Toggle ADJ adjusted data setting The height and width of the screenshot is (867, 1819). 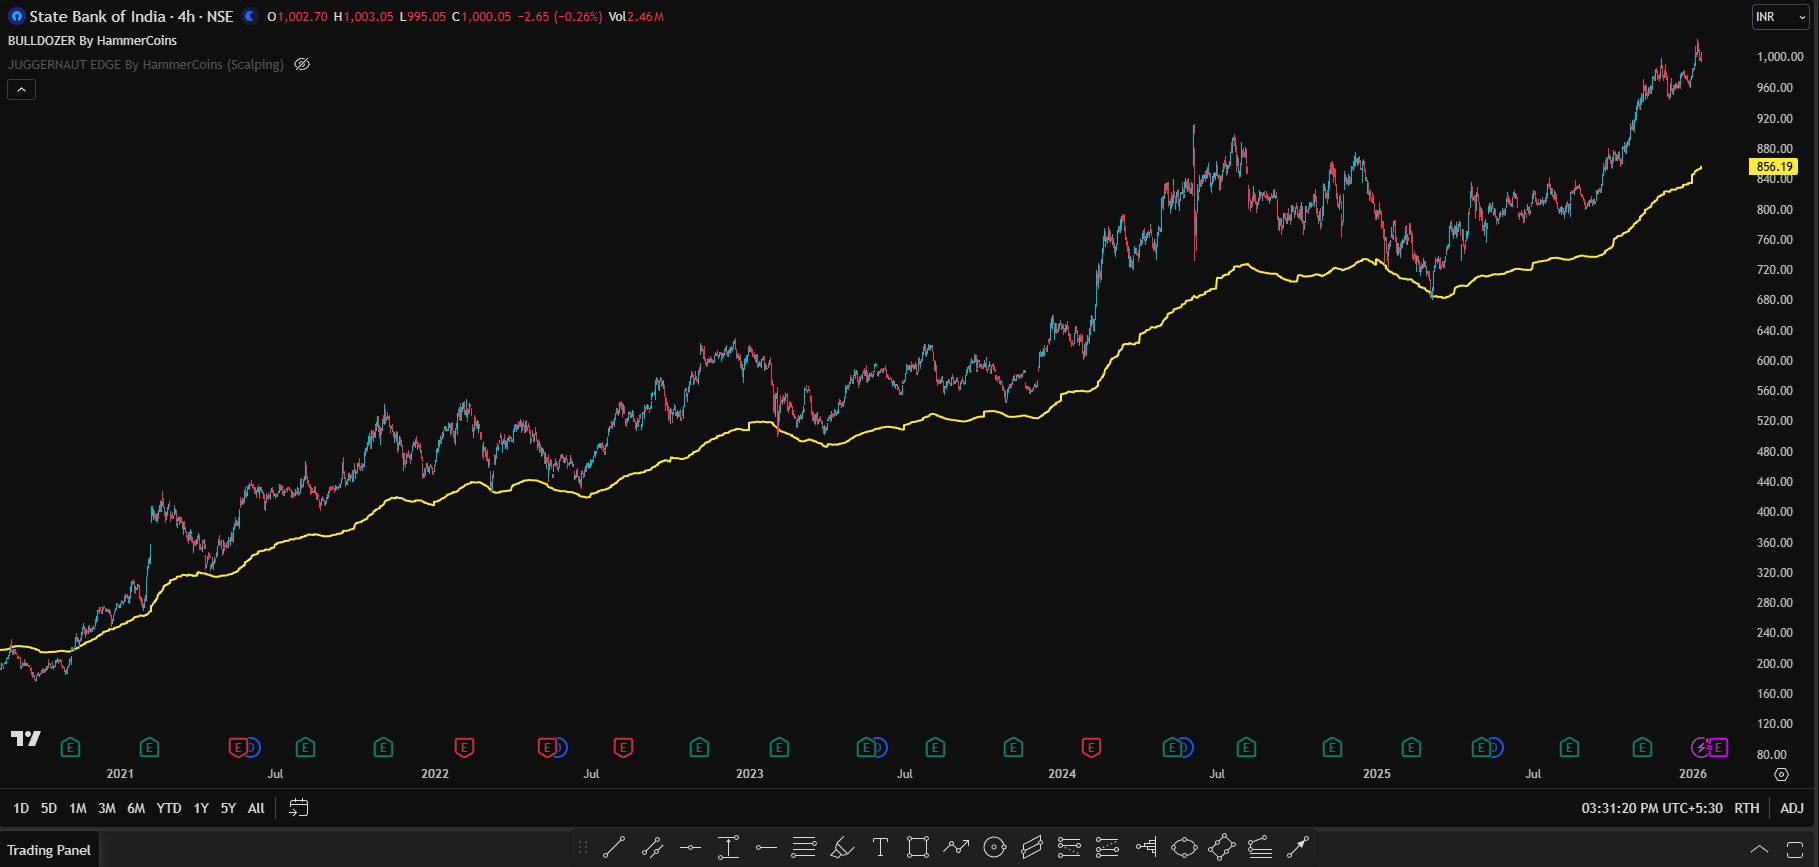coord(1792,808)
